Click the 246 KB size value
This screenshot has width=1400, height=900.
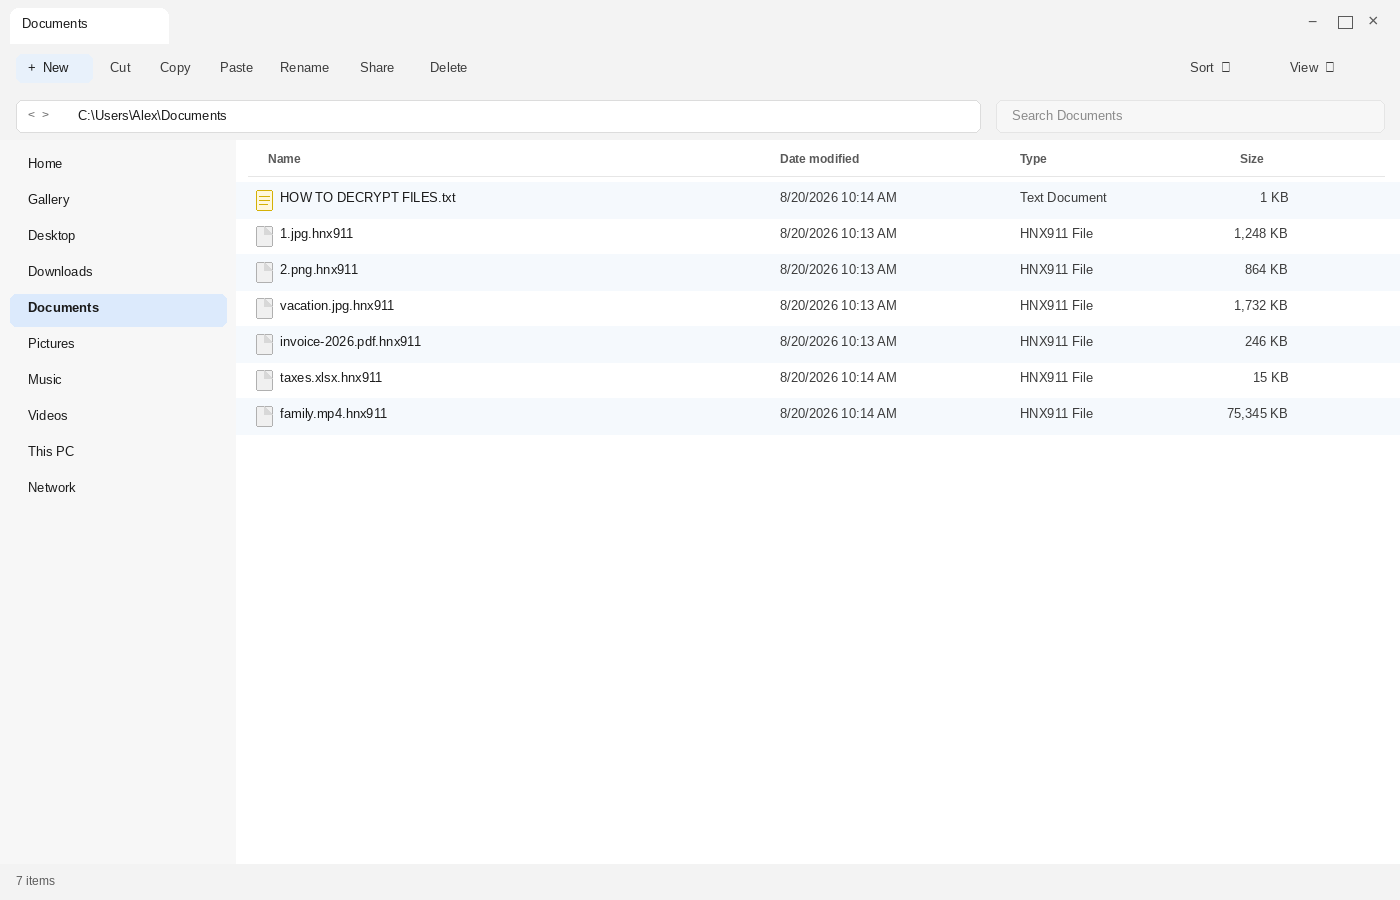point(1266,342)
